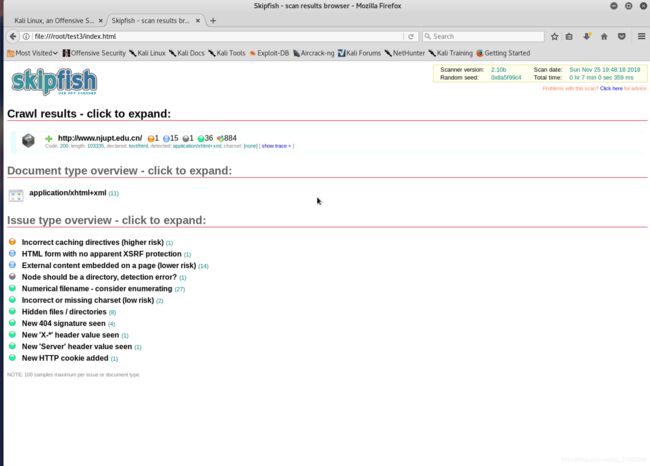Image resolution: width=650 pixels, height=466 pixels.
Task: Focus the address bar with file:///root/test3/index.html
Action: [218, 36]
